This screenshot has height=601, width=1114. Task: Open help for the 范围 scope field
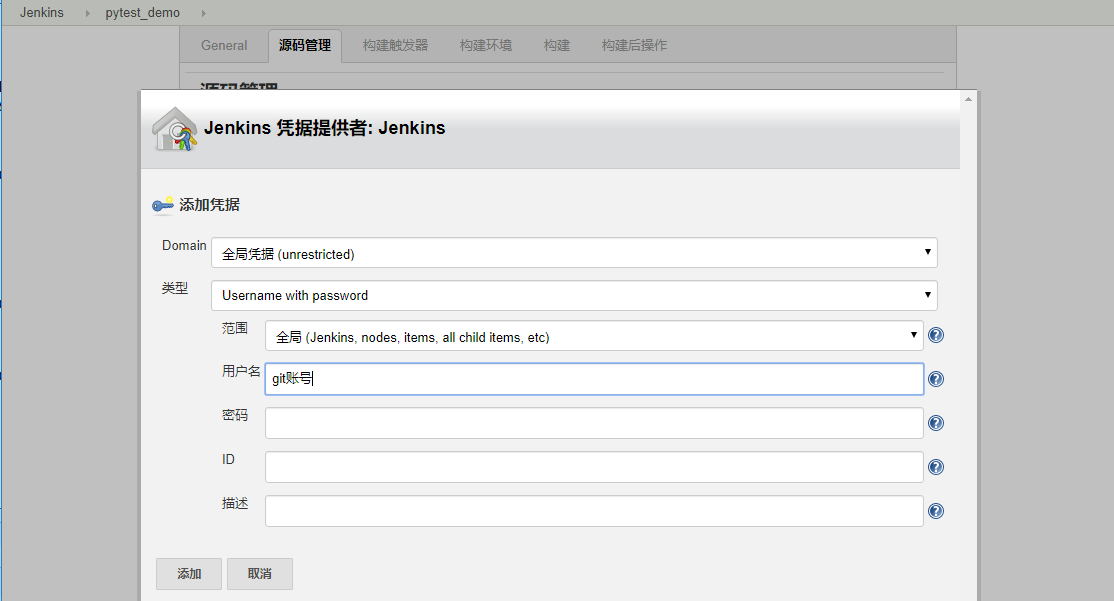pyautogui.click(x=936, y=335)
